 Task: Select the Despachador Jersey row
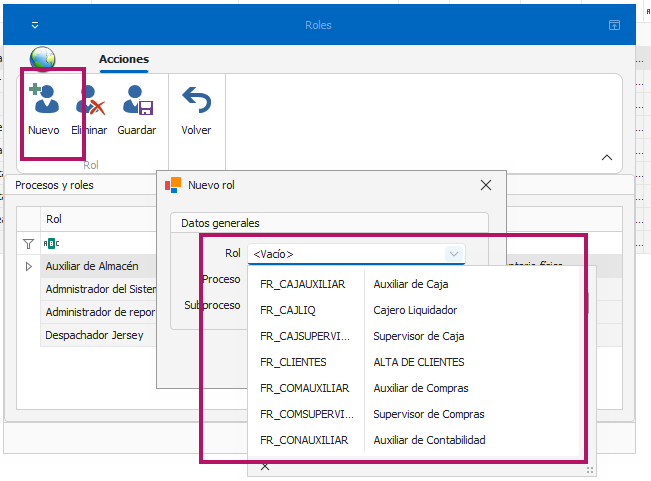[x=94, y=335]
